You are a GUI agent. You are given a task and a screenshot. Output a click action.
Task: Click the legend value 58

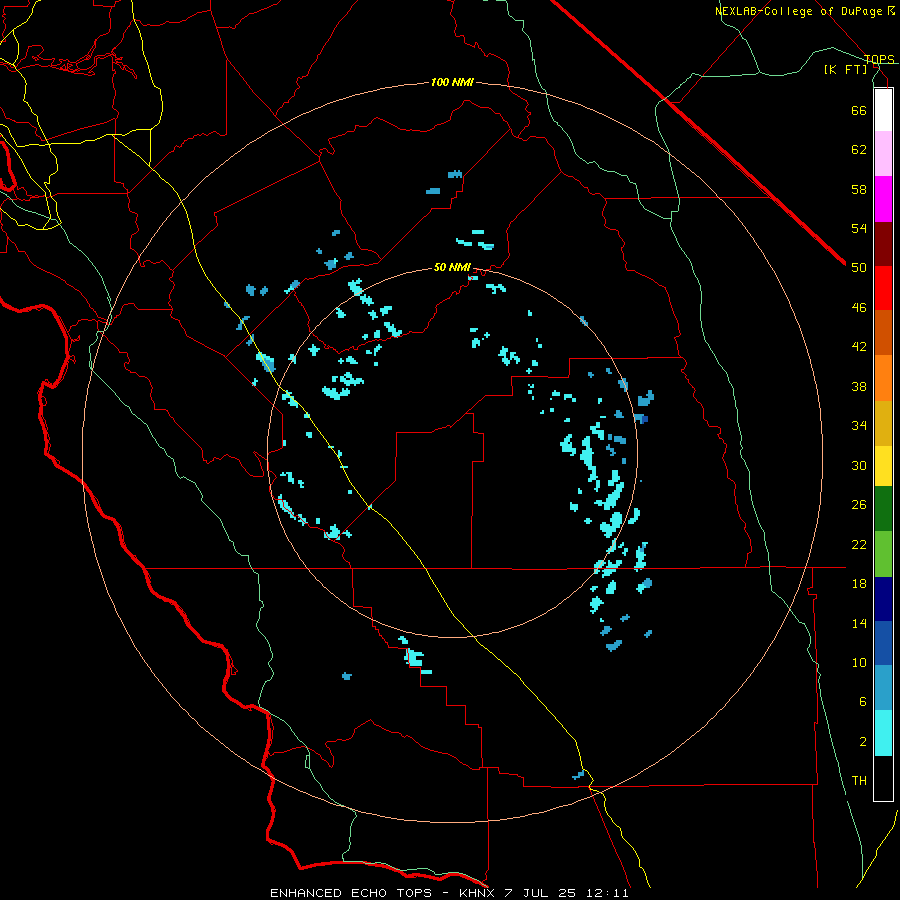[859, 189]
